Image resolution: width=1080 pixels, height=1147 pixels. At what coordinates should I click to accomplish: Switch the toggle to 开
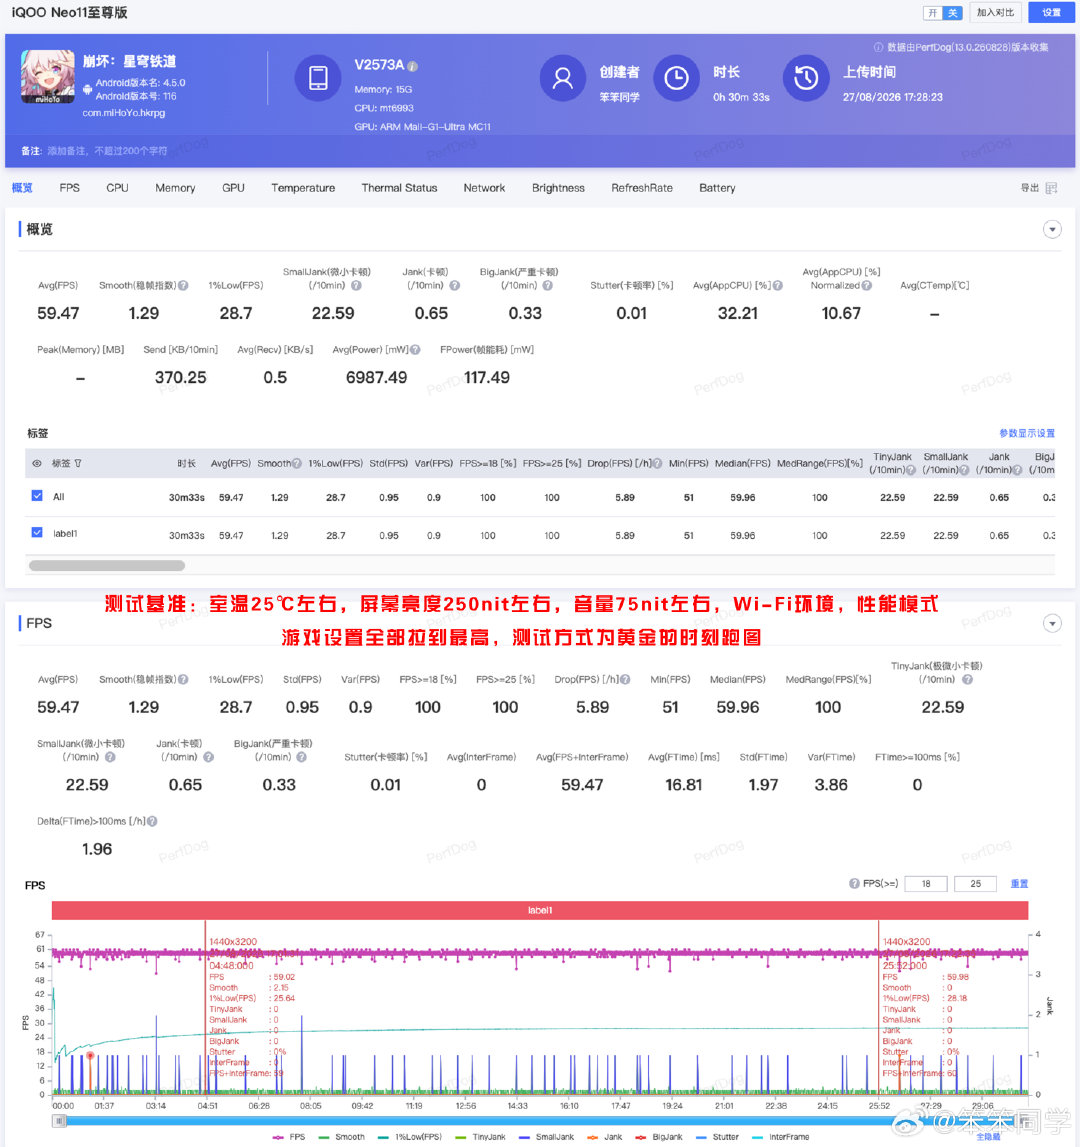(932, 13)
